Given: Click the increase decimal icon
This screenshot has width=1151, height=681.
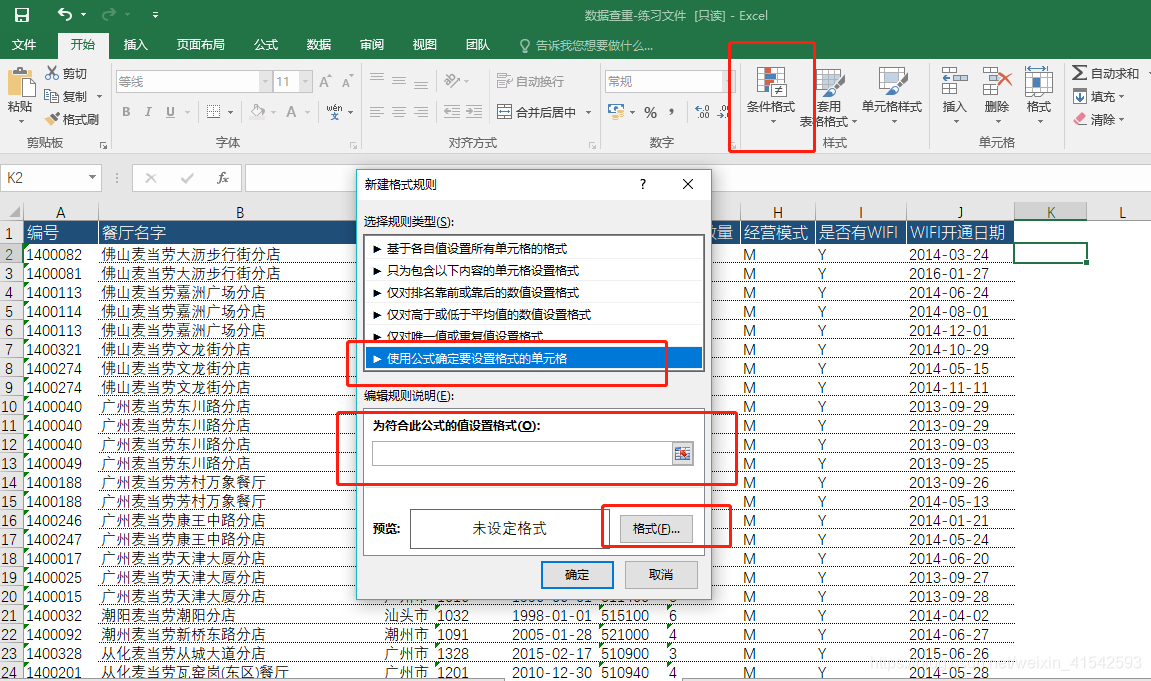Looking at the screenshot, I should [702, 112].
